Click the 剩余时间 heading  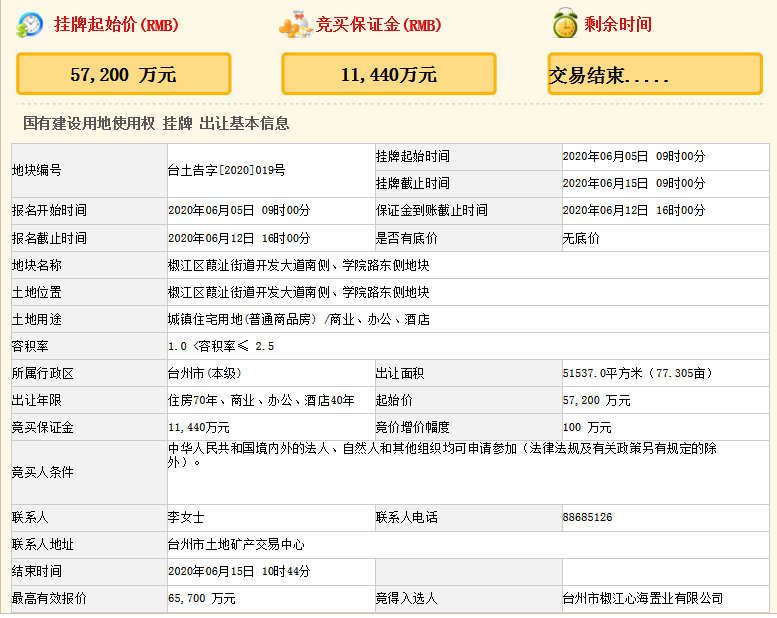[618, 24]
